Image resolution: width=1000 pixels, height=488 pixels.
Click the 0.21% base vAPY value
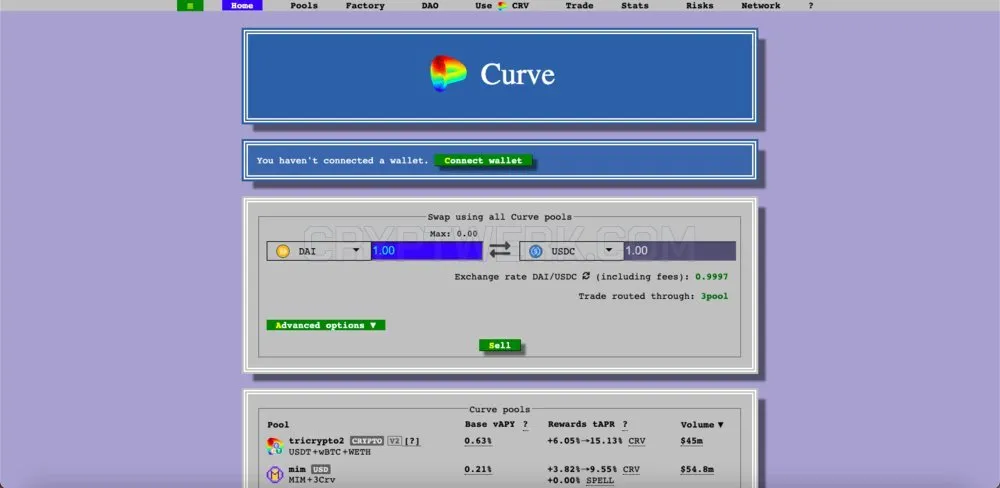(x=478, y=469)
